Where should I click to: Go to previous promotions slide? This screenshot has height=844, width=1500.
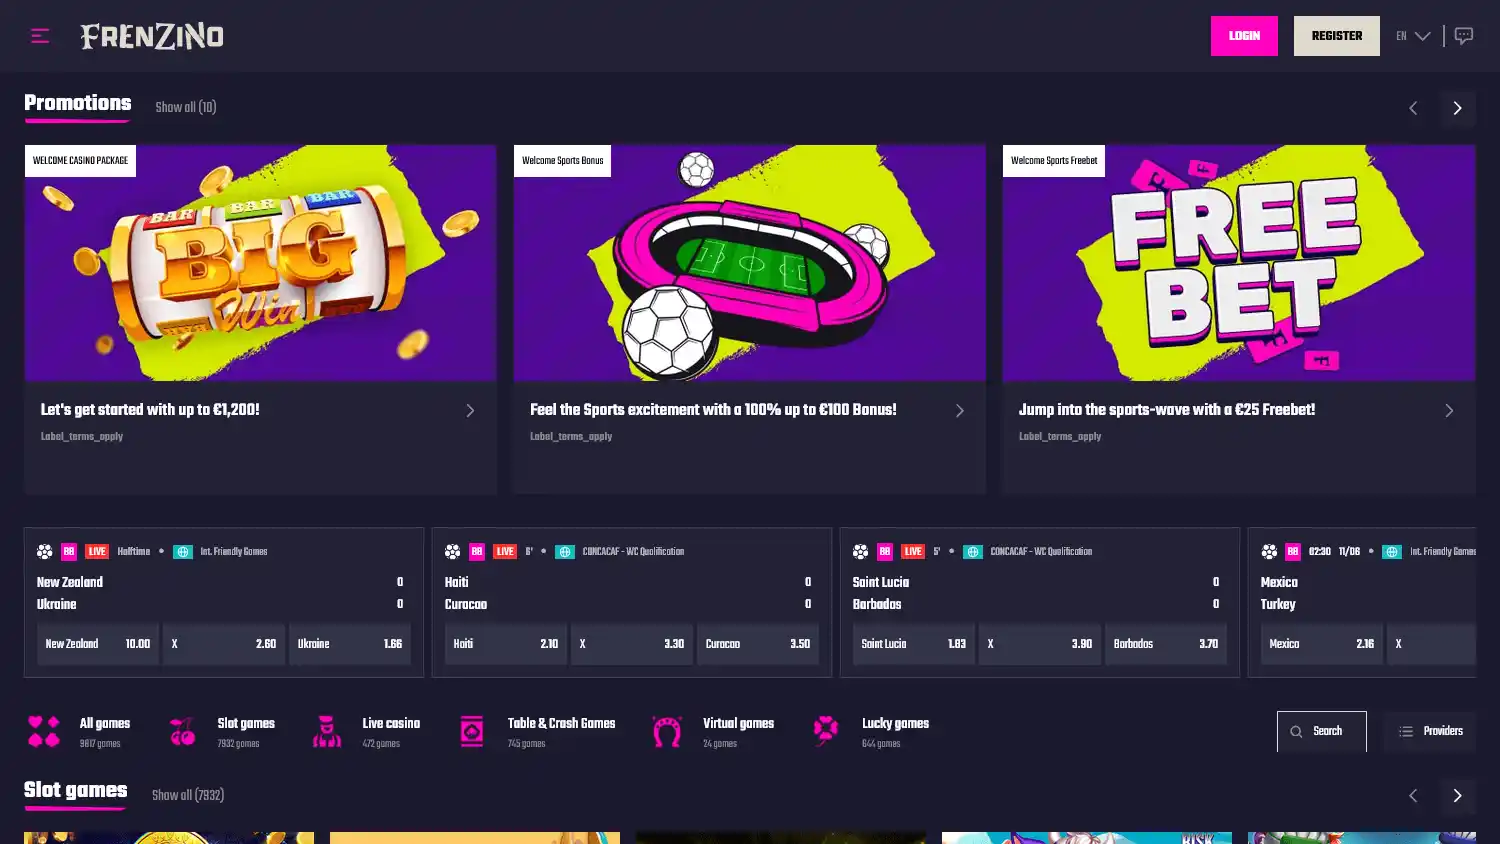pos(1413,108)
